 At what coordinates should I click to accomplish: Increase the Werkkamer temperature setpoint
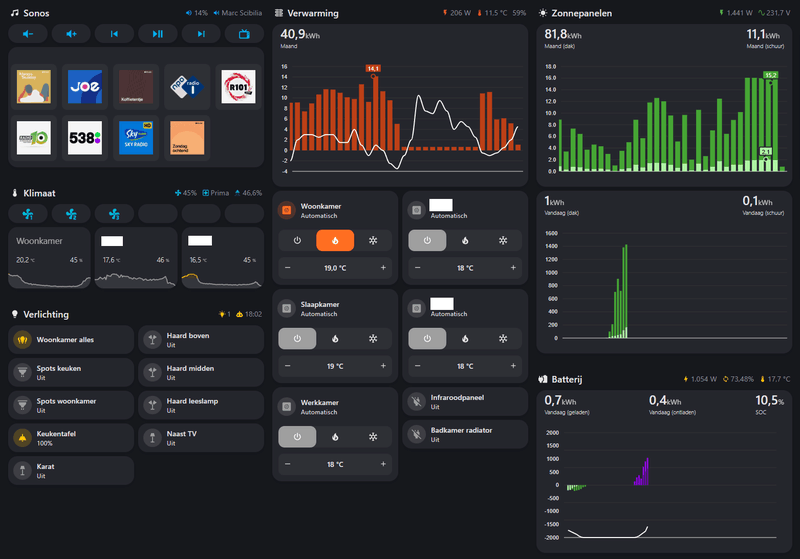pyautogui.click(x=383, y=464)
